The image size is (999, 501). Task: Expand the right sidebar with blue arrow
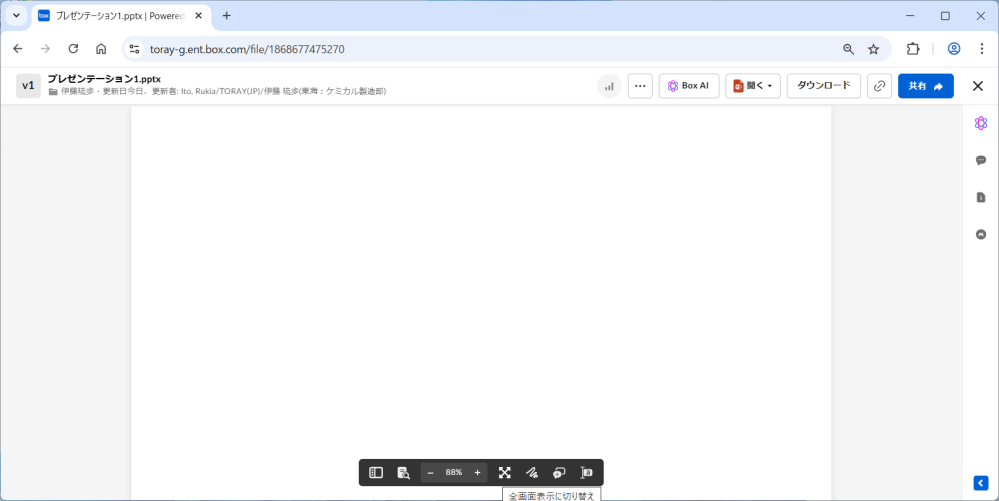click(x=981, y=483)
